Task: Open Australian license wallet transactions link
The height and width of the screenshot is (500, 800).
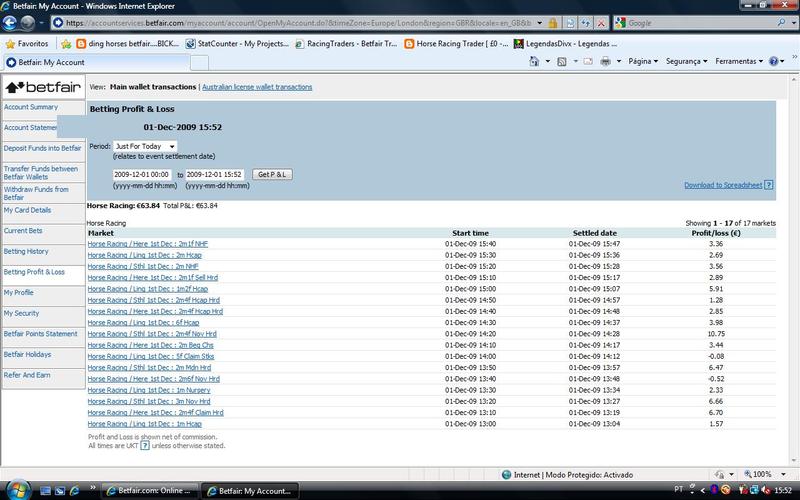Action: tap(257, 87)
